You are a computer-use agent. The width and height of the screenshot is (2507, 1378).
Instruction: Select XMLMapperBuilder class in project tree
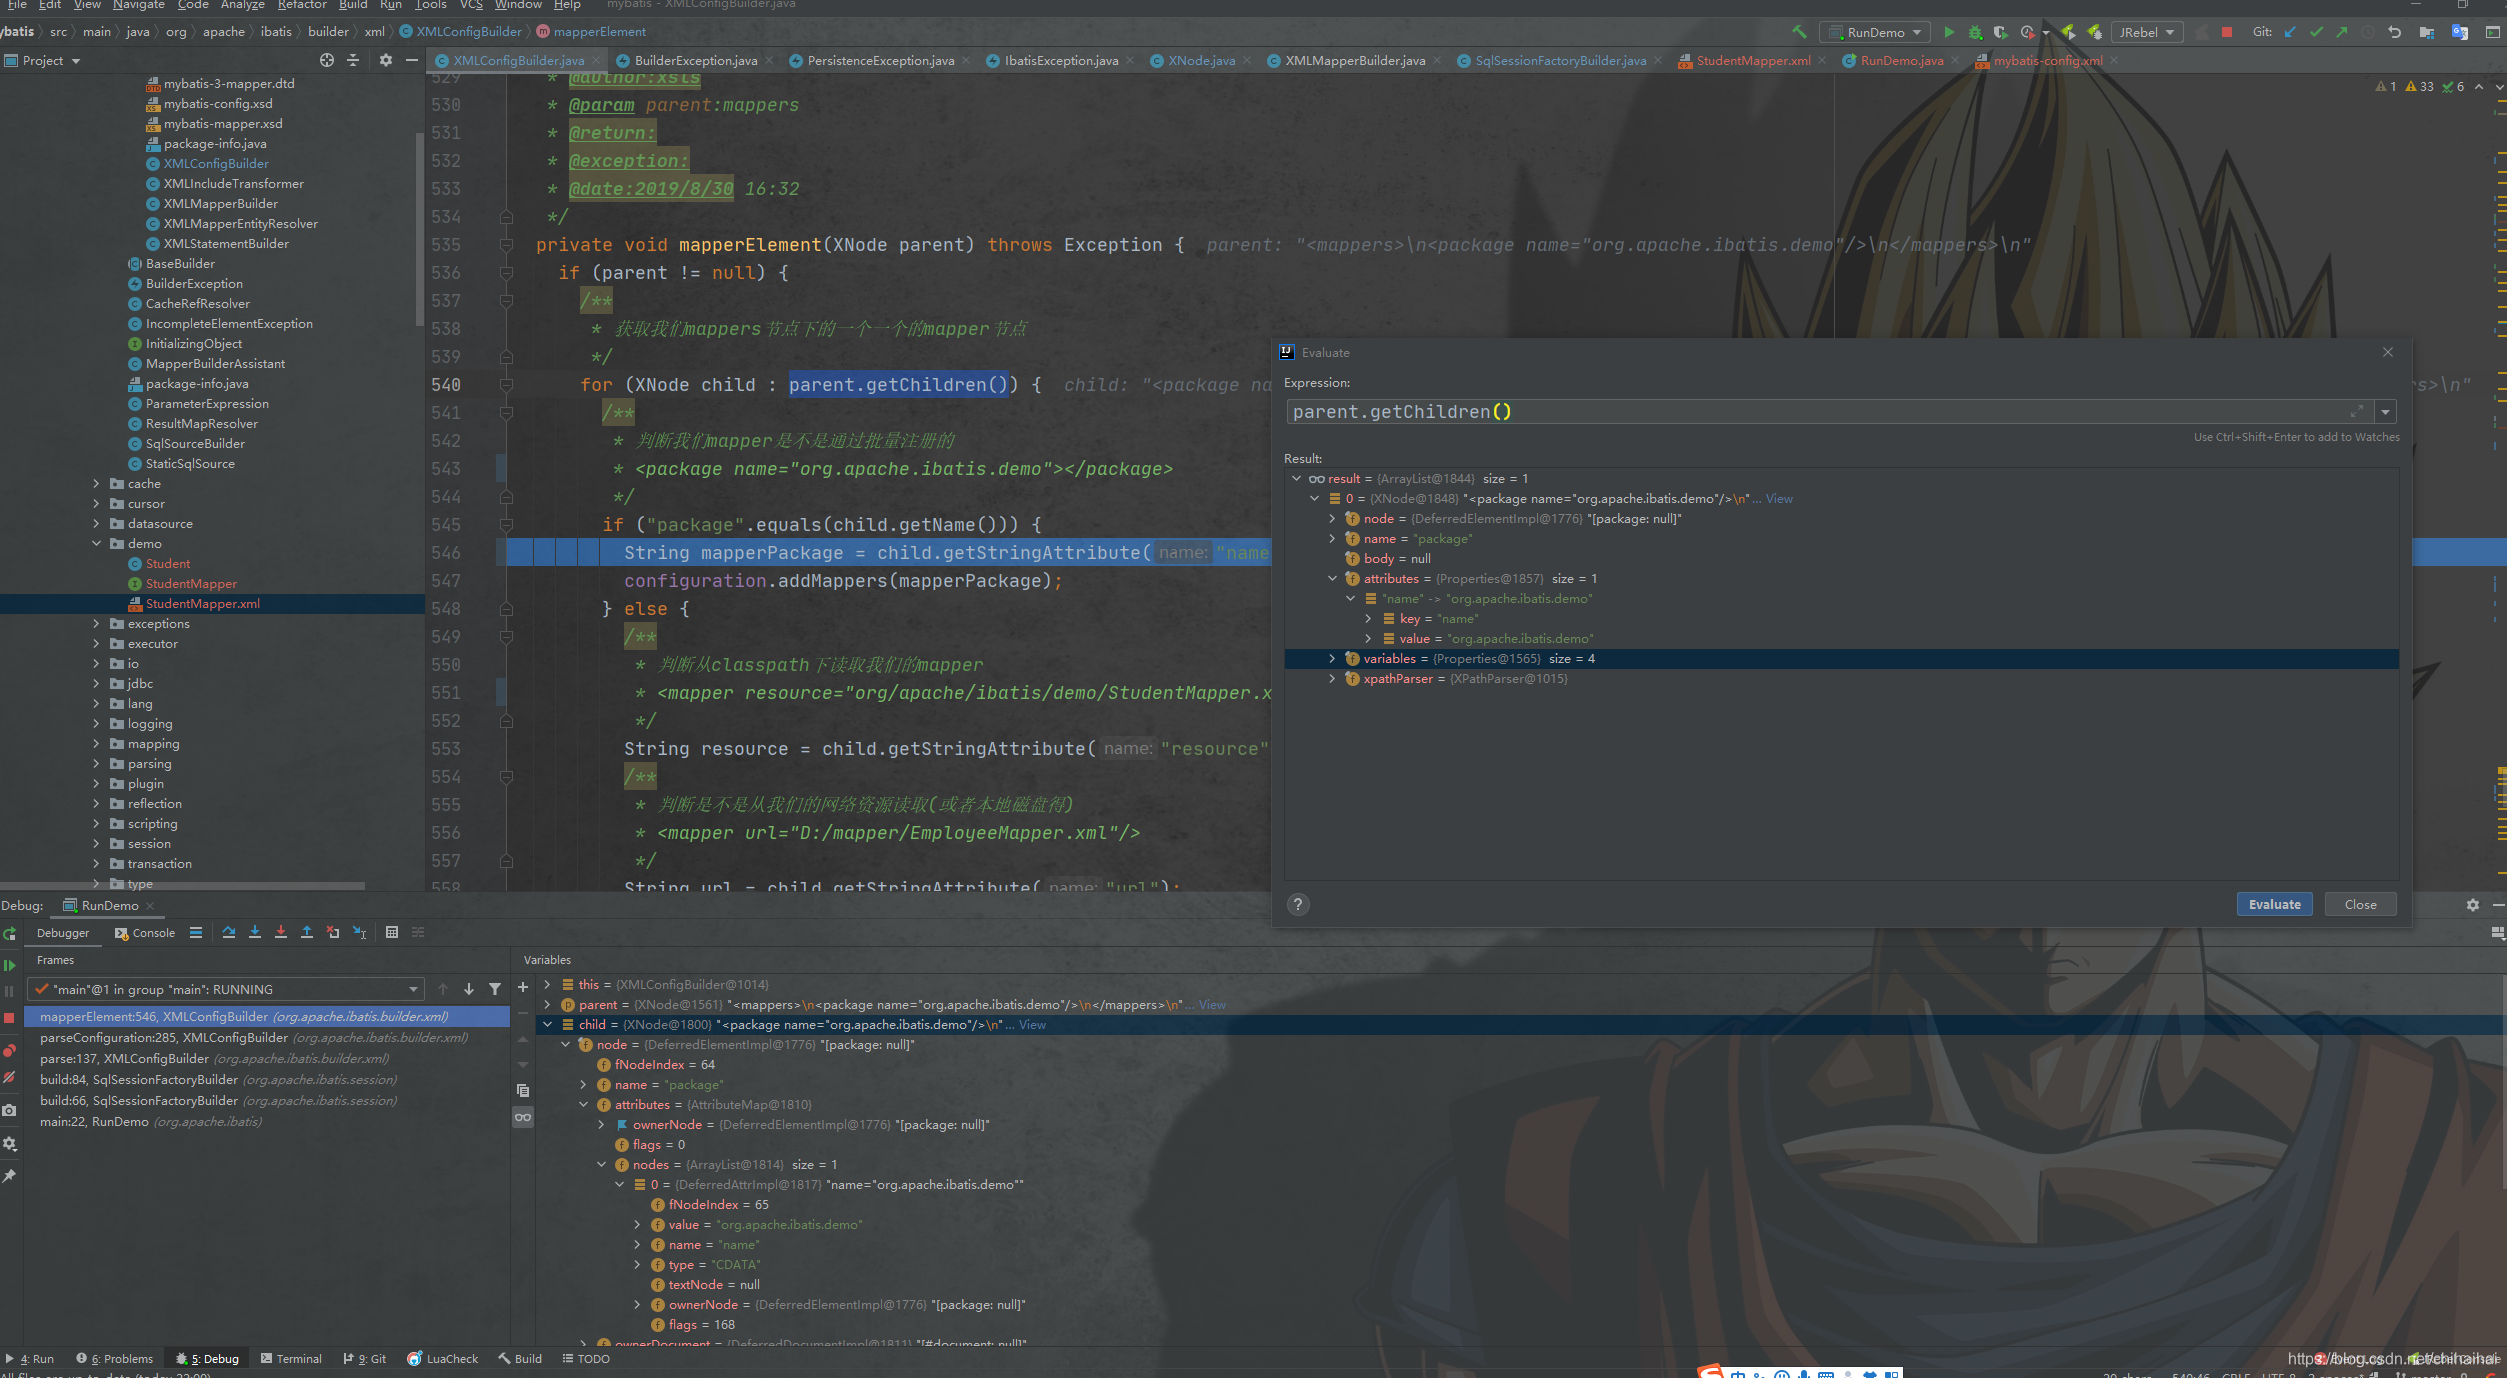[x=220, y=204]
